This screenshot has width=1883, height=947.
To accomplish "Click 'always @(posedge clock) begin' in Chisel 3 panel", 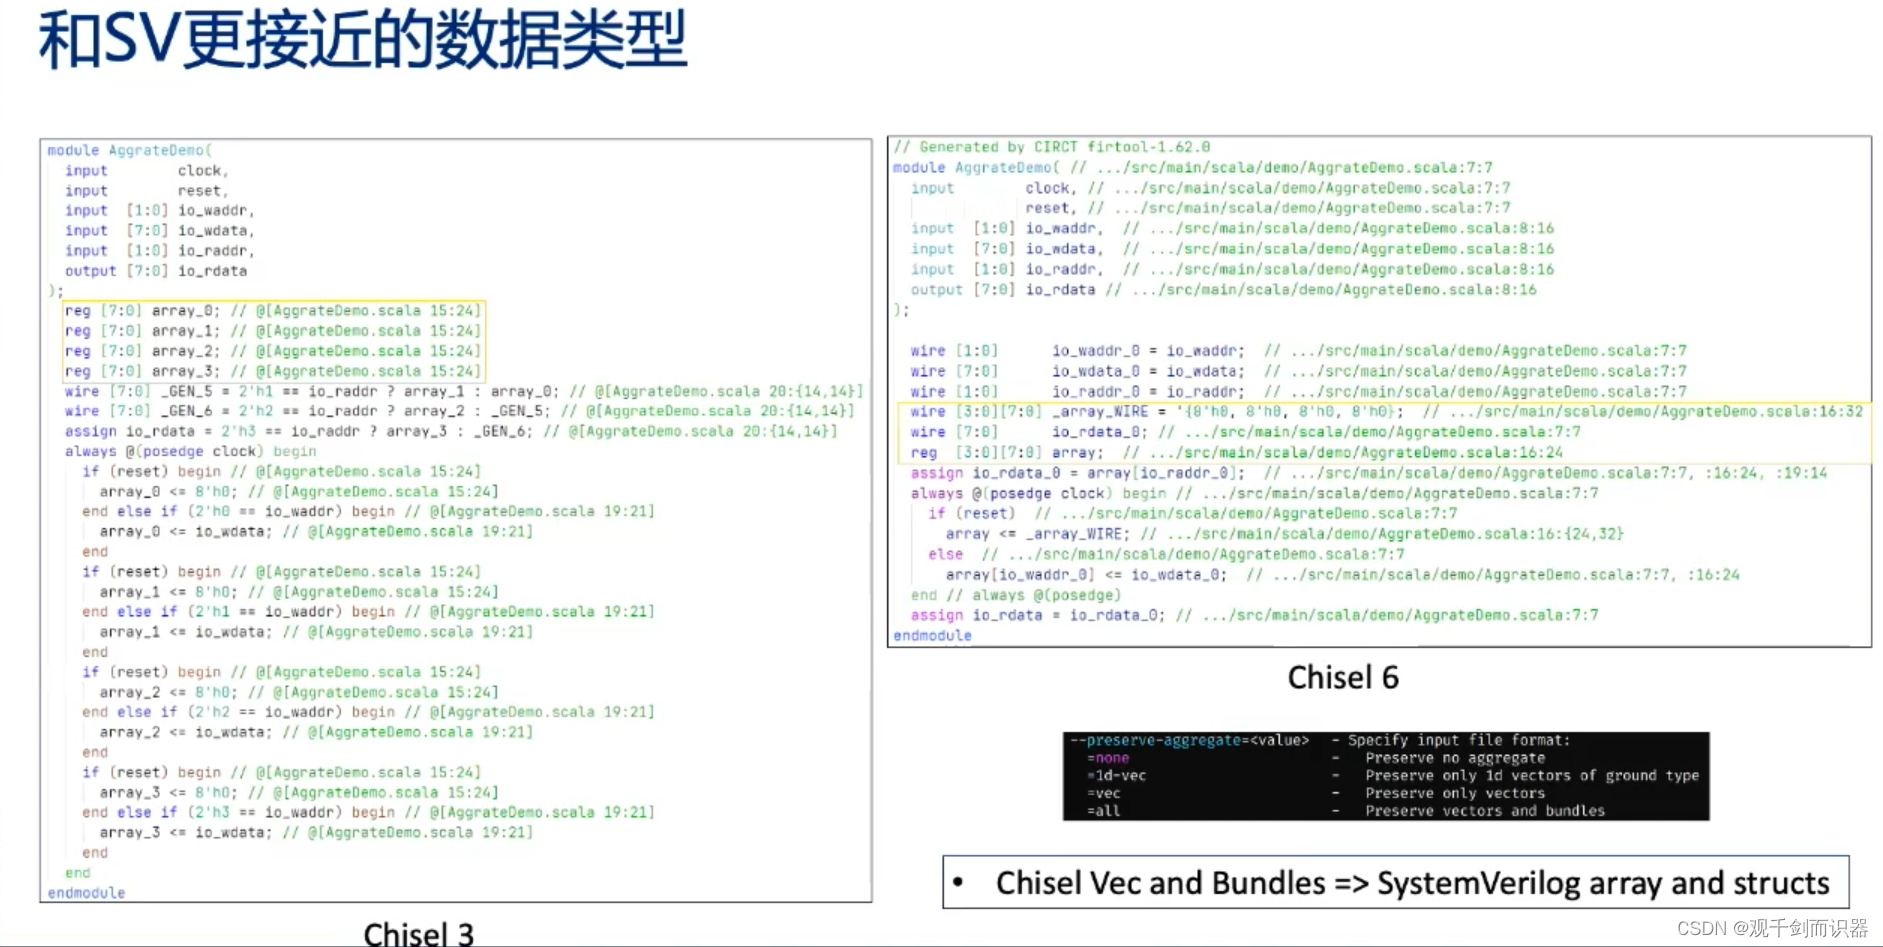I will click(x=190, y=451).
